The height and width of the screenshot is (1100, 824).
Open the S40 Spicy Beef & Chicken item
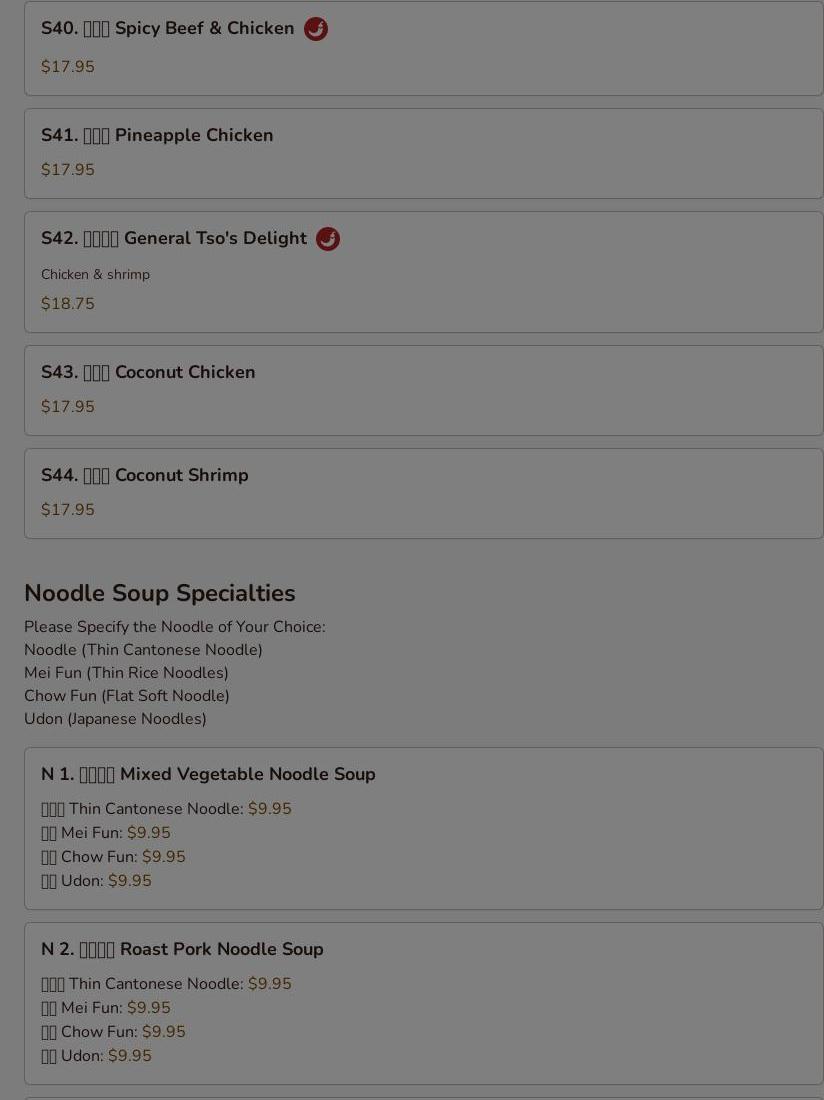424,48
